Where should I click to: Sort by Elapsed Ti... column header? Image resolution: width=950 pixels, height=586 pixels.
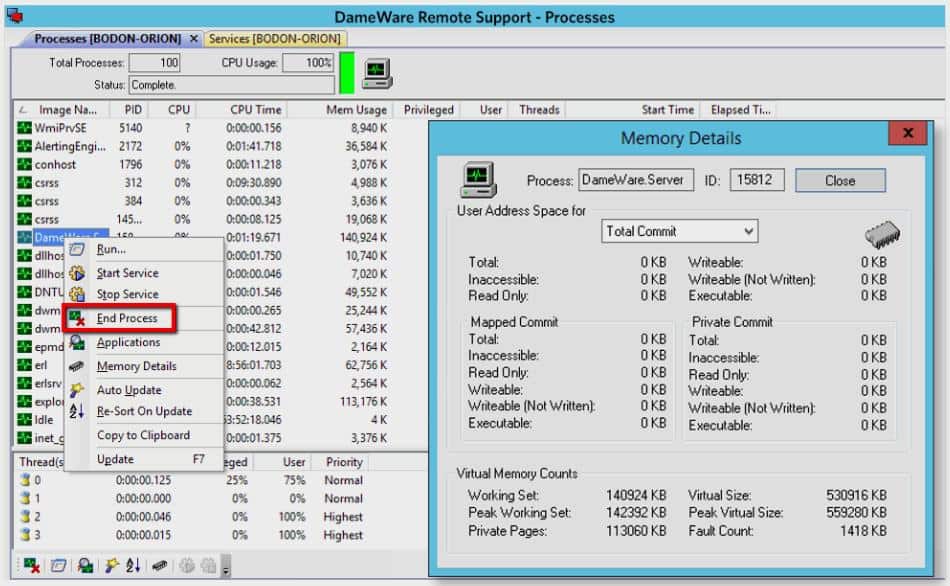[740, 110]
